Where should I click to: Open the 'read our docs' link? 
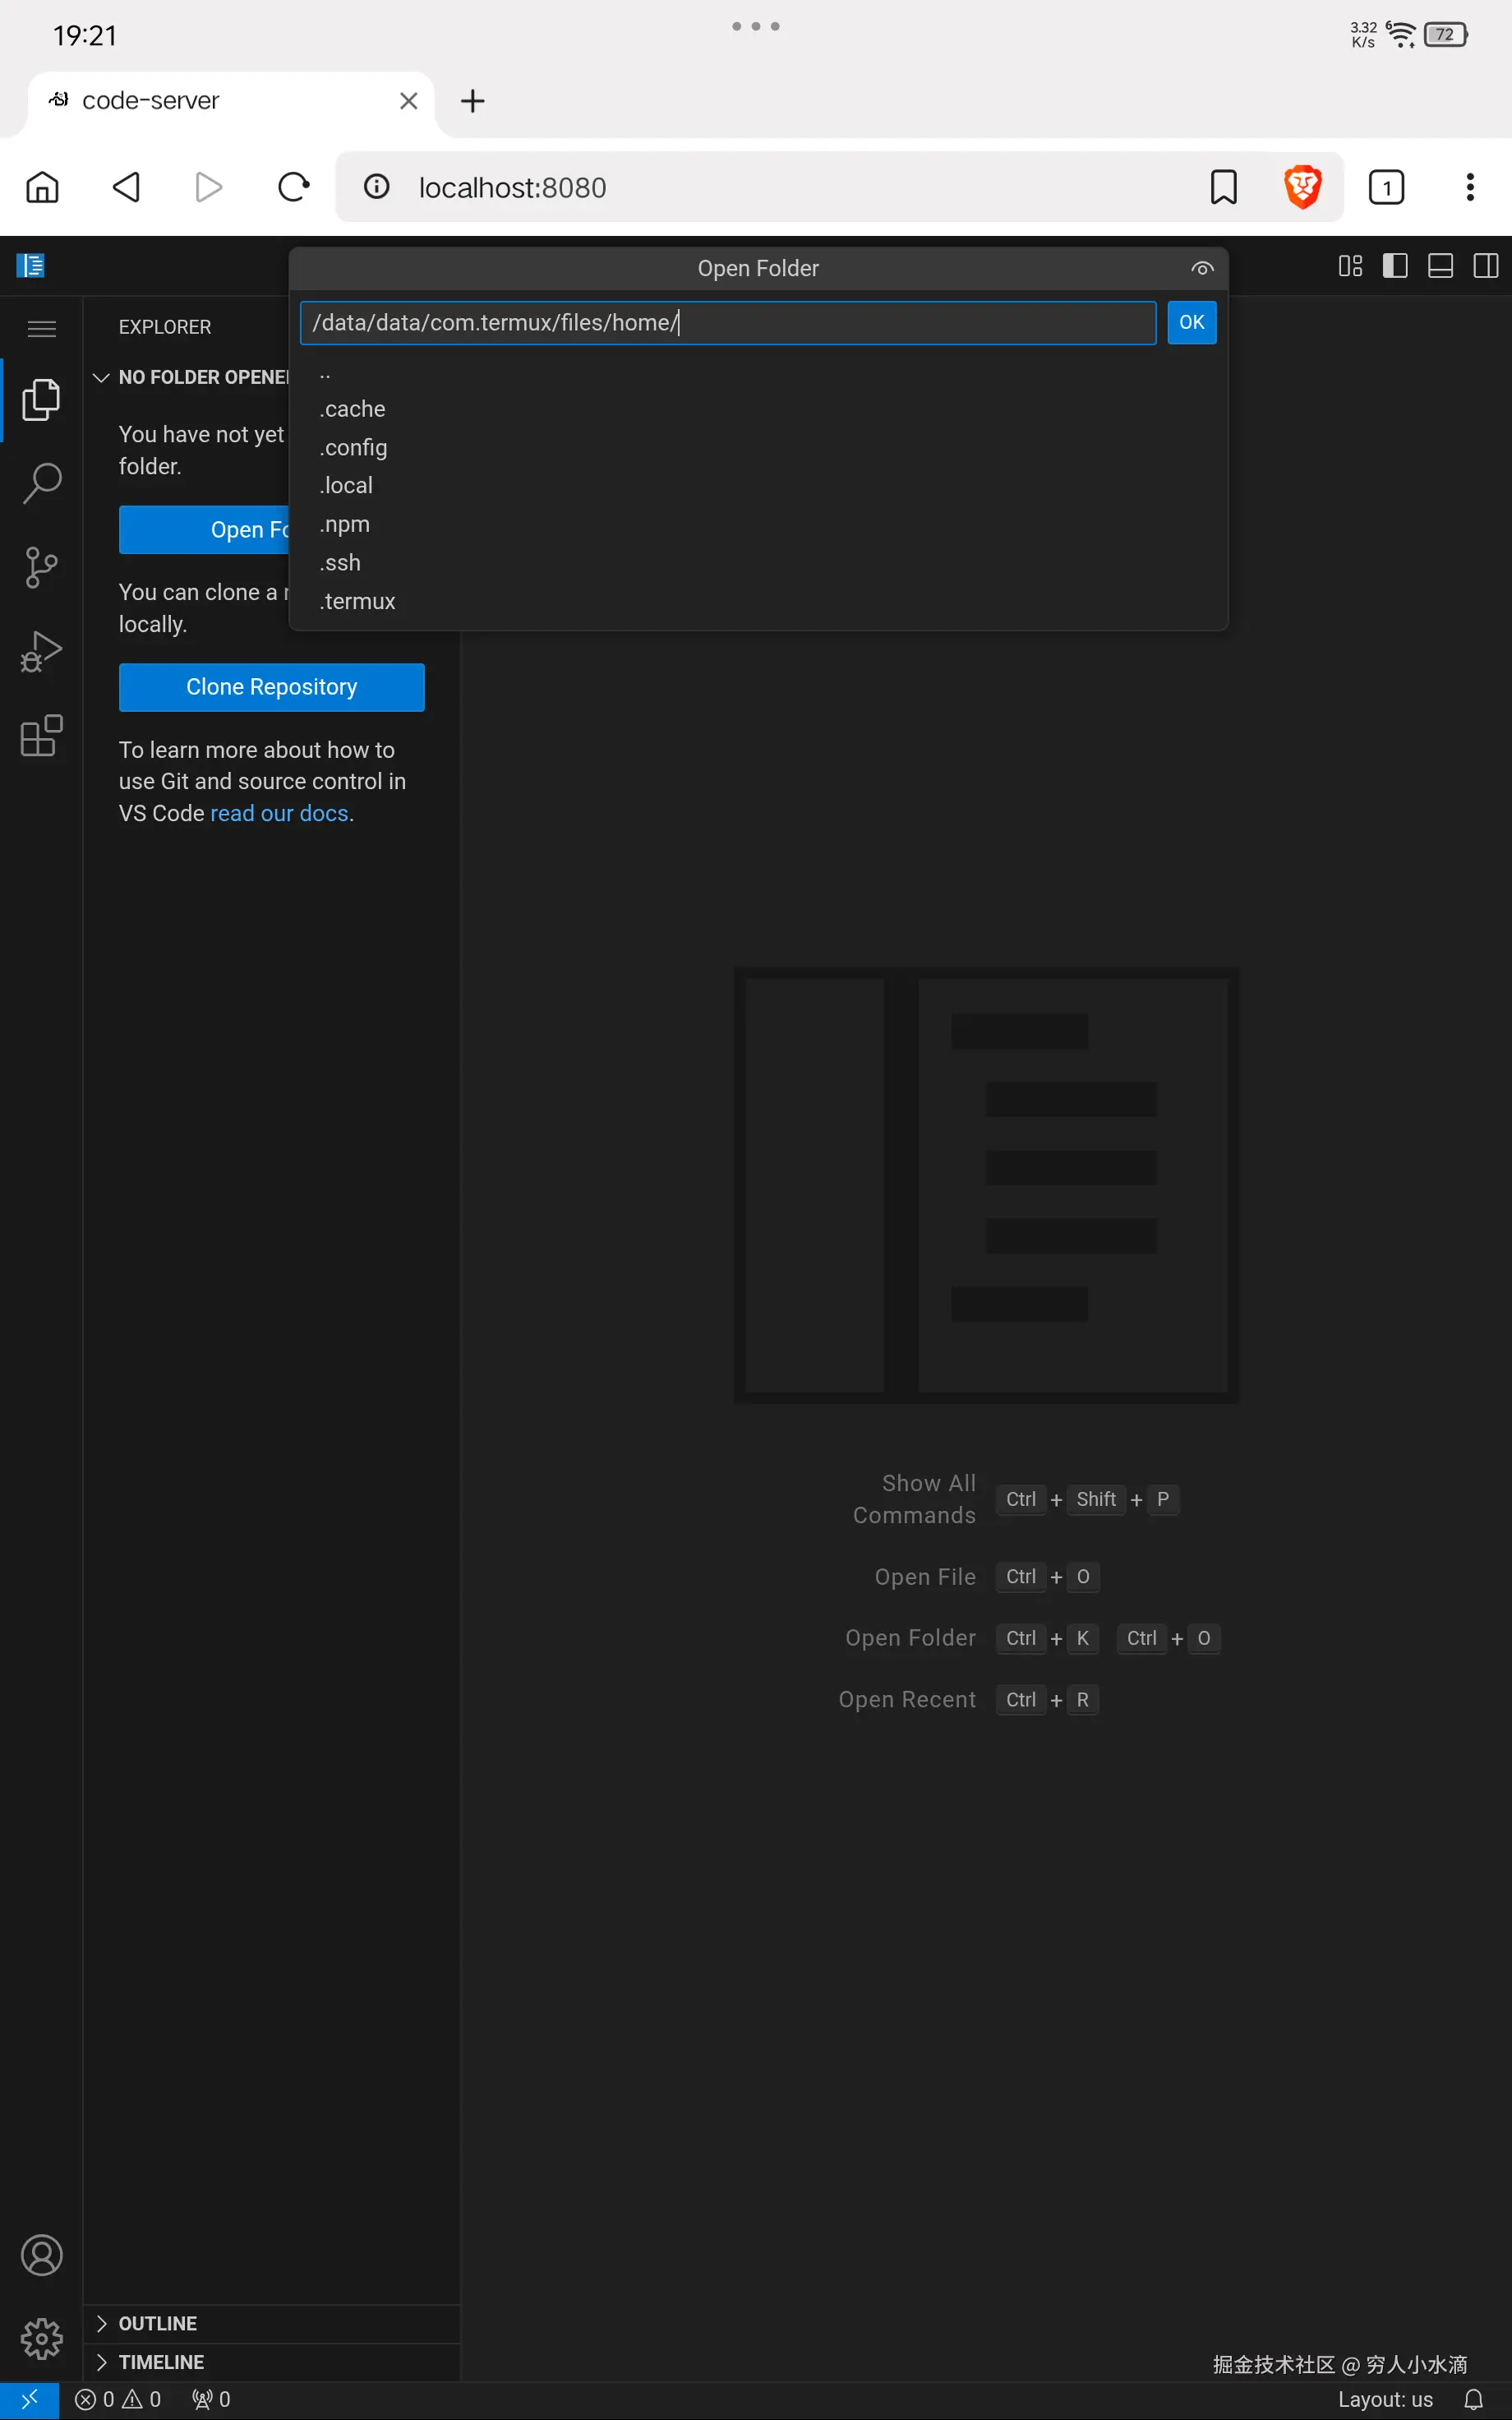pos(279,813)
